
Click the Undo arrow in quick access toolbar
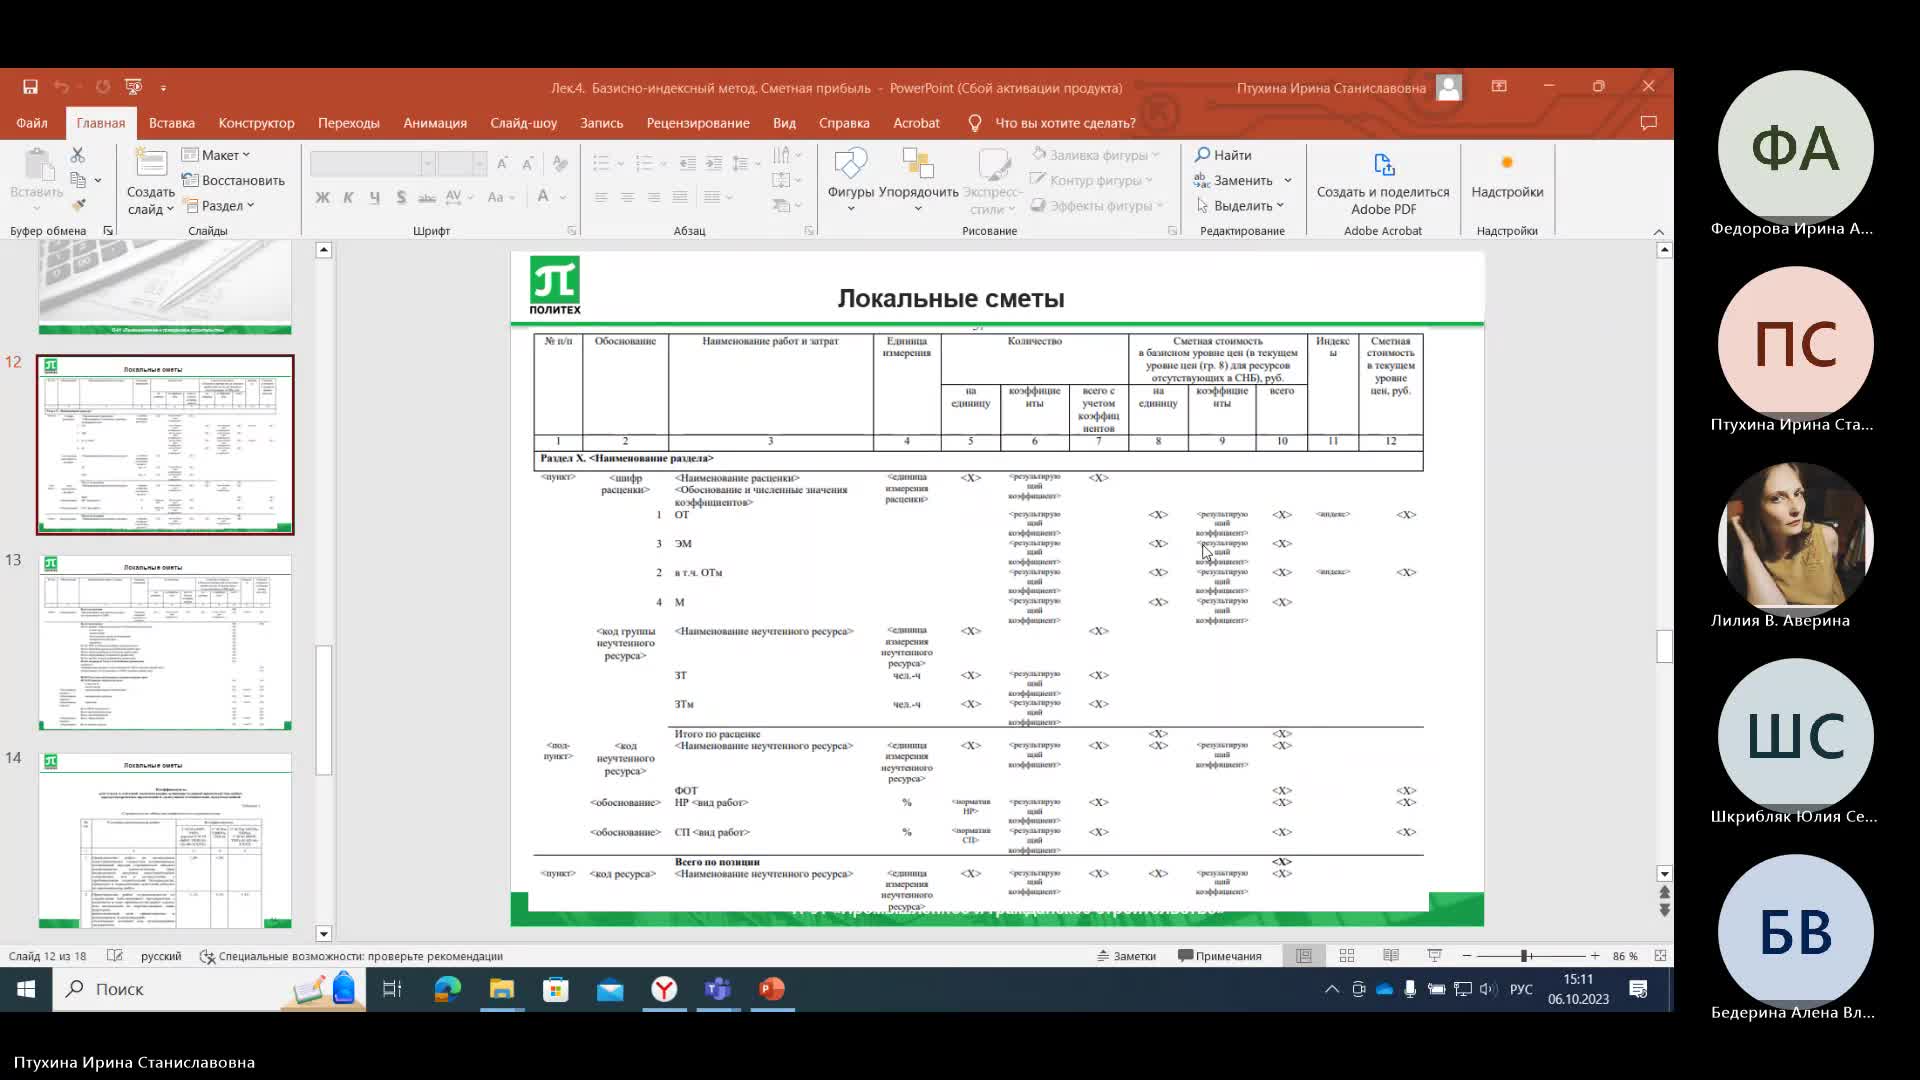[61, 87]
